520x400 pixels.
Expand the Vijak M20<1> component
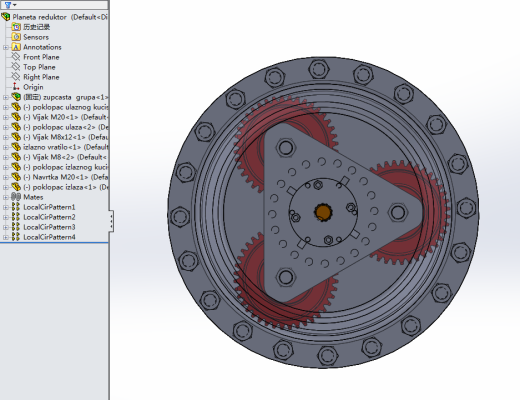[x=6, y=117]
